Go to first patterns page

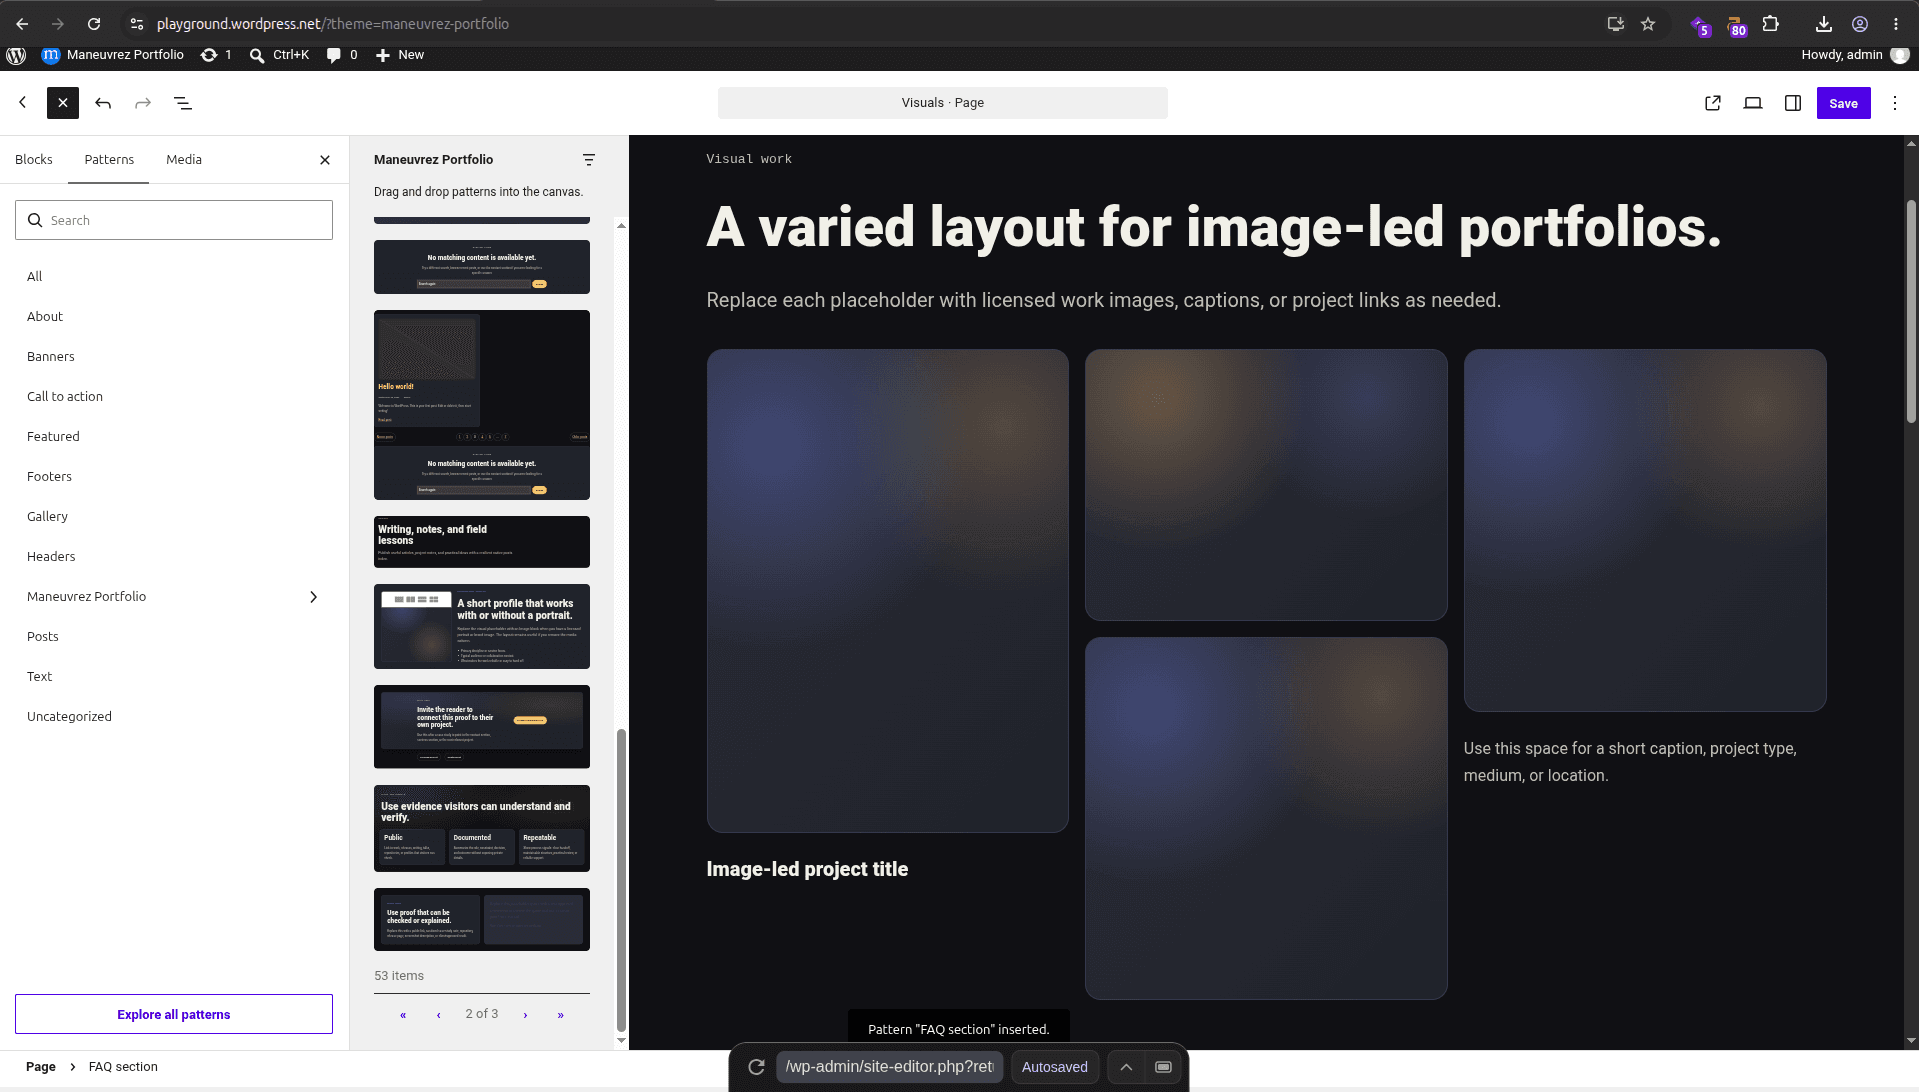pyautogui.click(x=403, y=1015)
